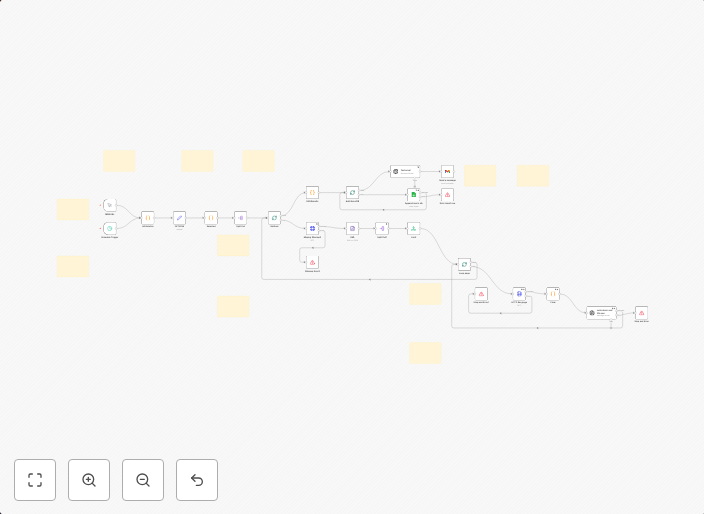Image resolution: width=704 pixels, height=514 pixels.
Task: Click the undo arrow button
Action: 197,480
